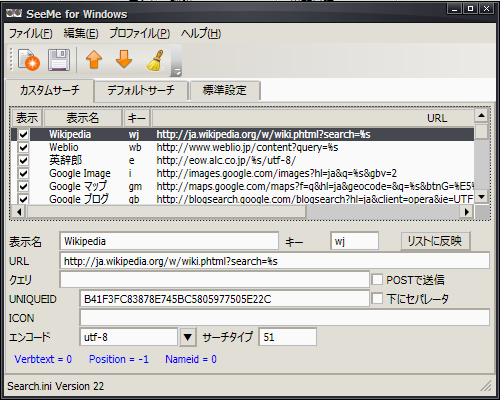
Task: Click the 'wb' key cell
Action: click(135, 147)
